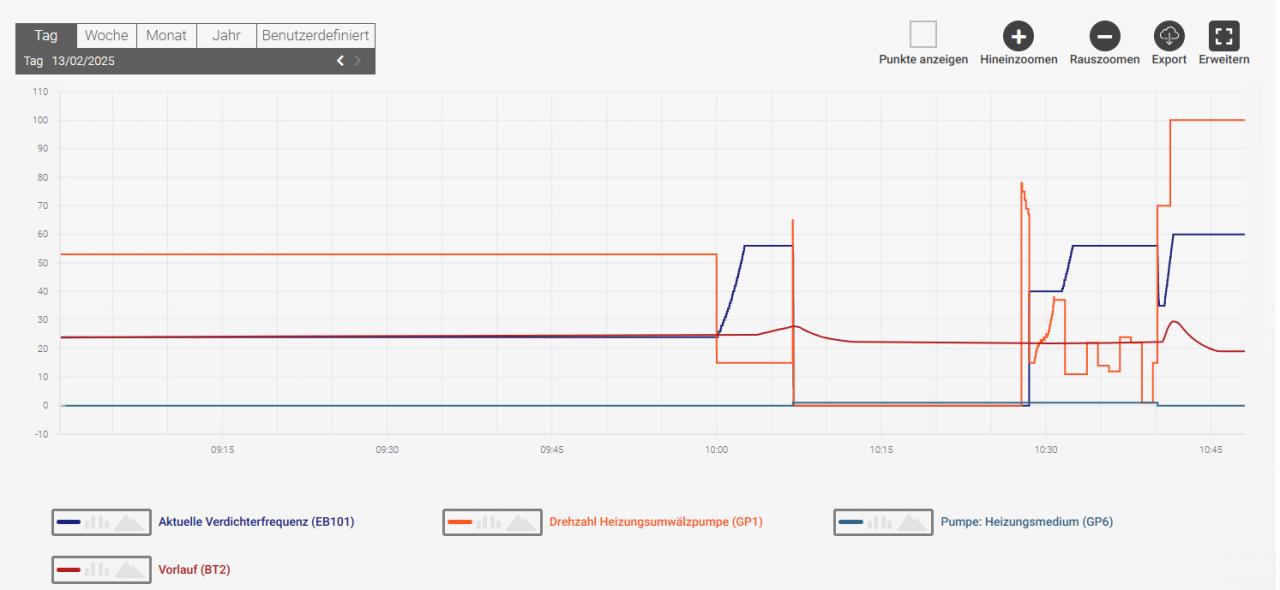
Task: Click the Erweitern fullscreen icon
Action: [x=1222, y=35]
